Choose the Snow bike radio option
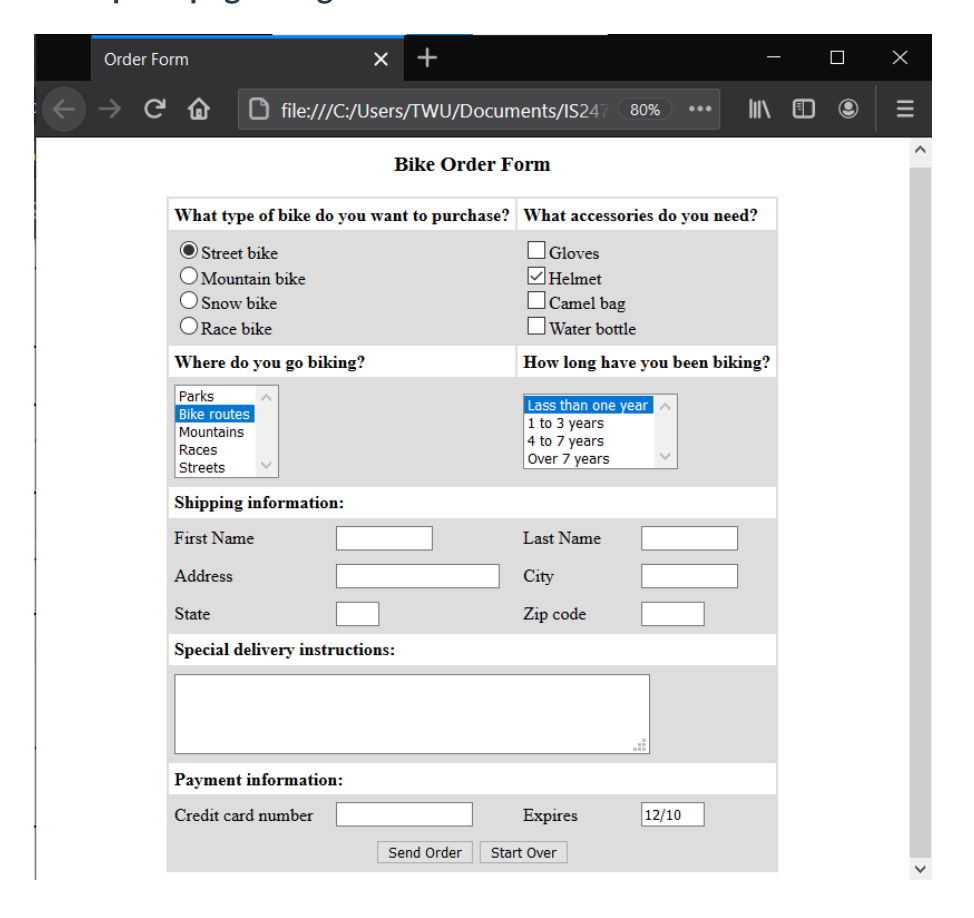This screenshot has height=918, width=974. (x=189, y=301)
